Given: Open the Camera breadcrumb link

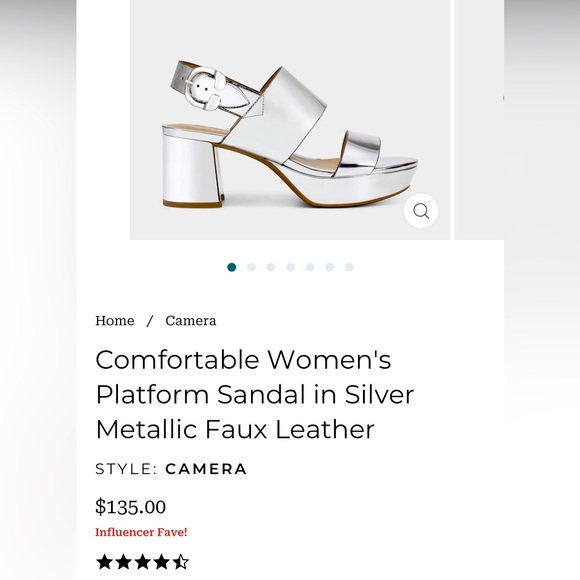Looking at the screenshot, I should (190, 320).
